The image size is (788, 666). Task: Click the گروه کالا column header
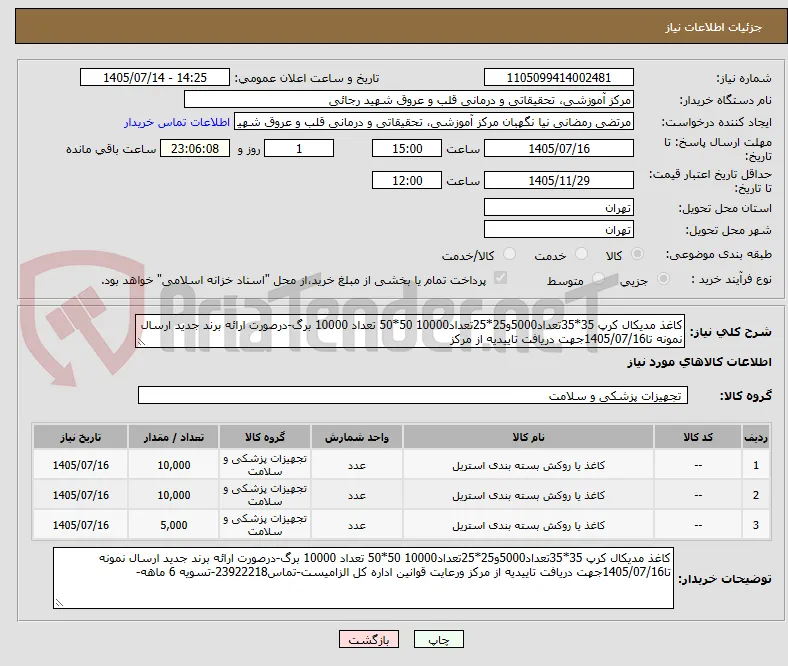[265, 437]
